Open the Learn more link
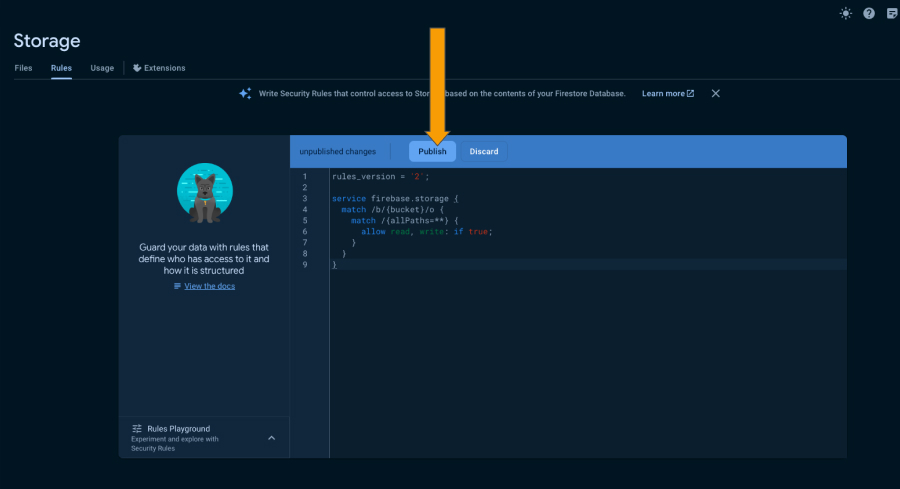The height and width of the screenshot is (489, 900). click(668, 94)
